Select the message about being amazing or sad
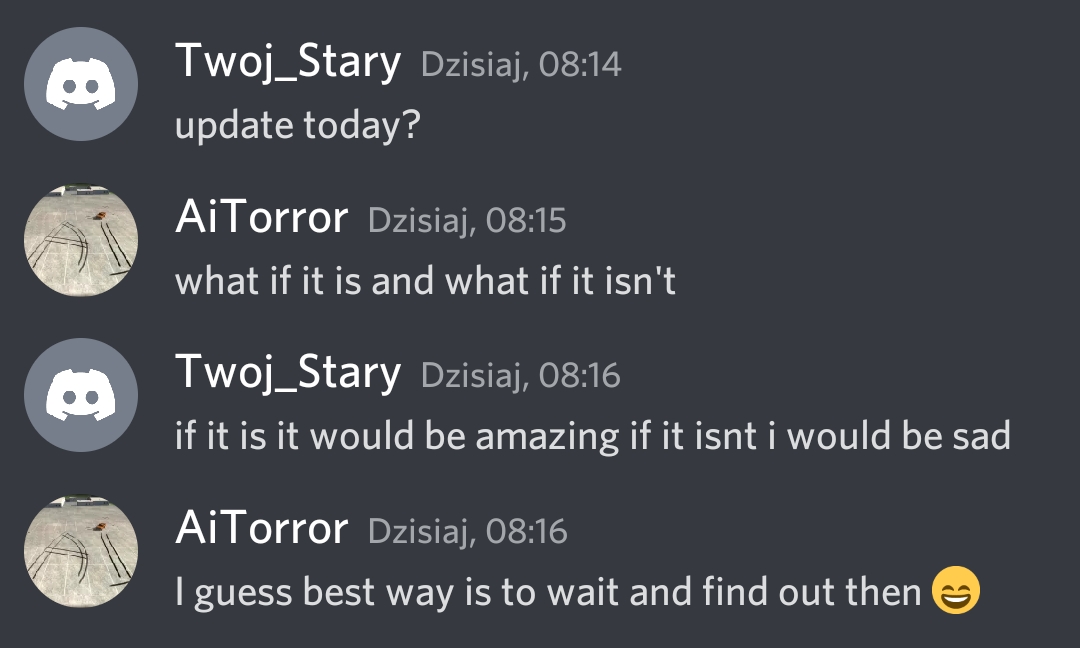 point(593,437)
